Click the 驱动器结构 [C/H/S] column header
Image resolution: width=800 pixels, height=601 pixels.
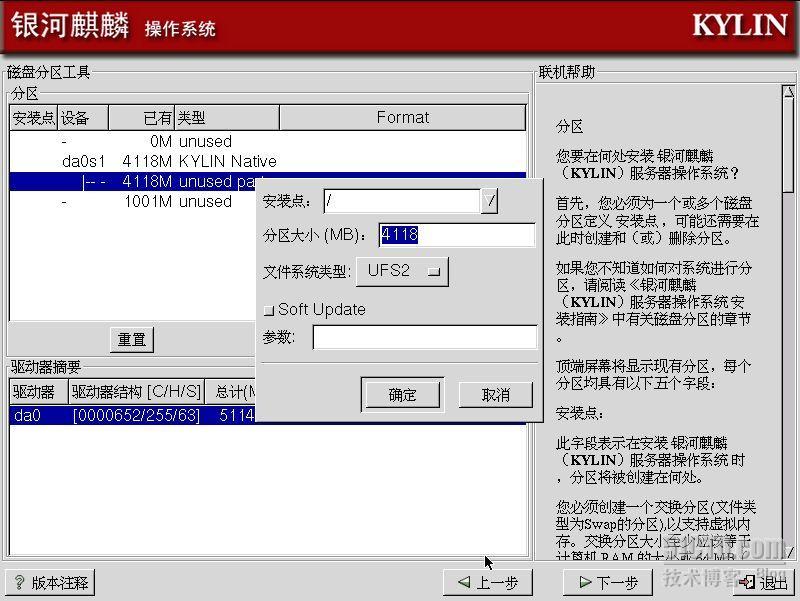(x=136, y=392)
